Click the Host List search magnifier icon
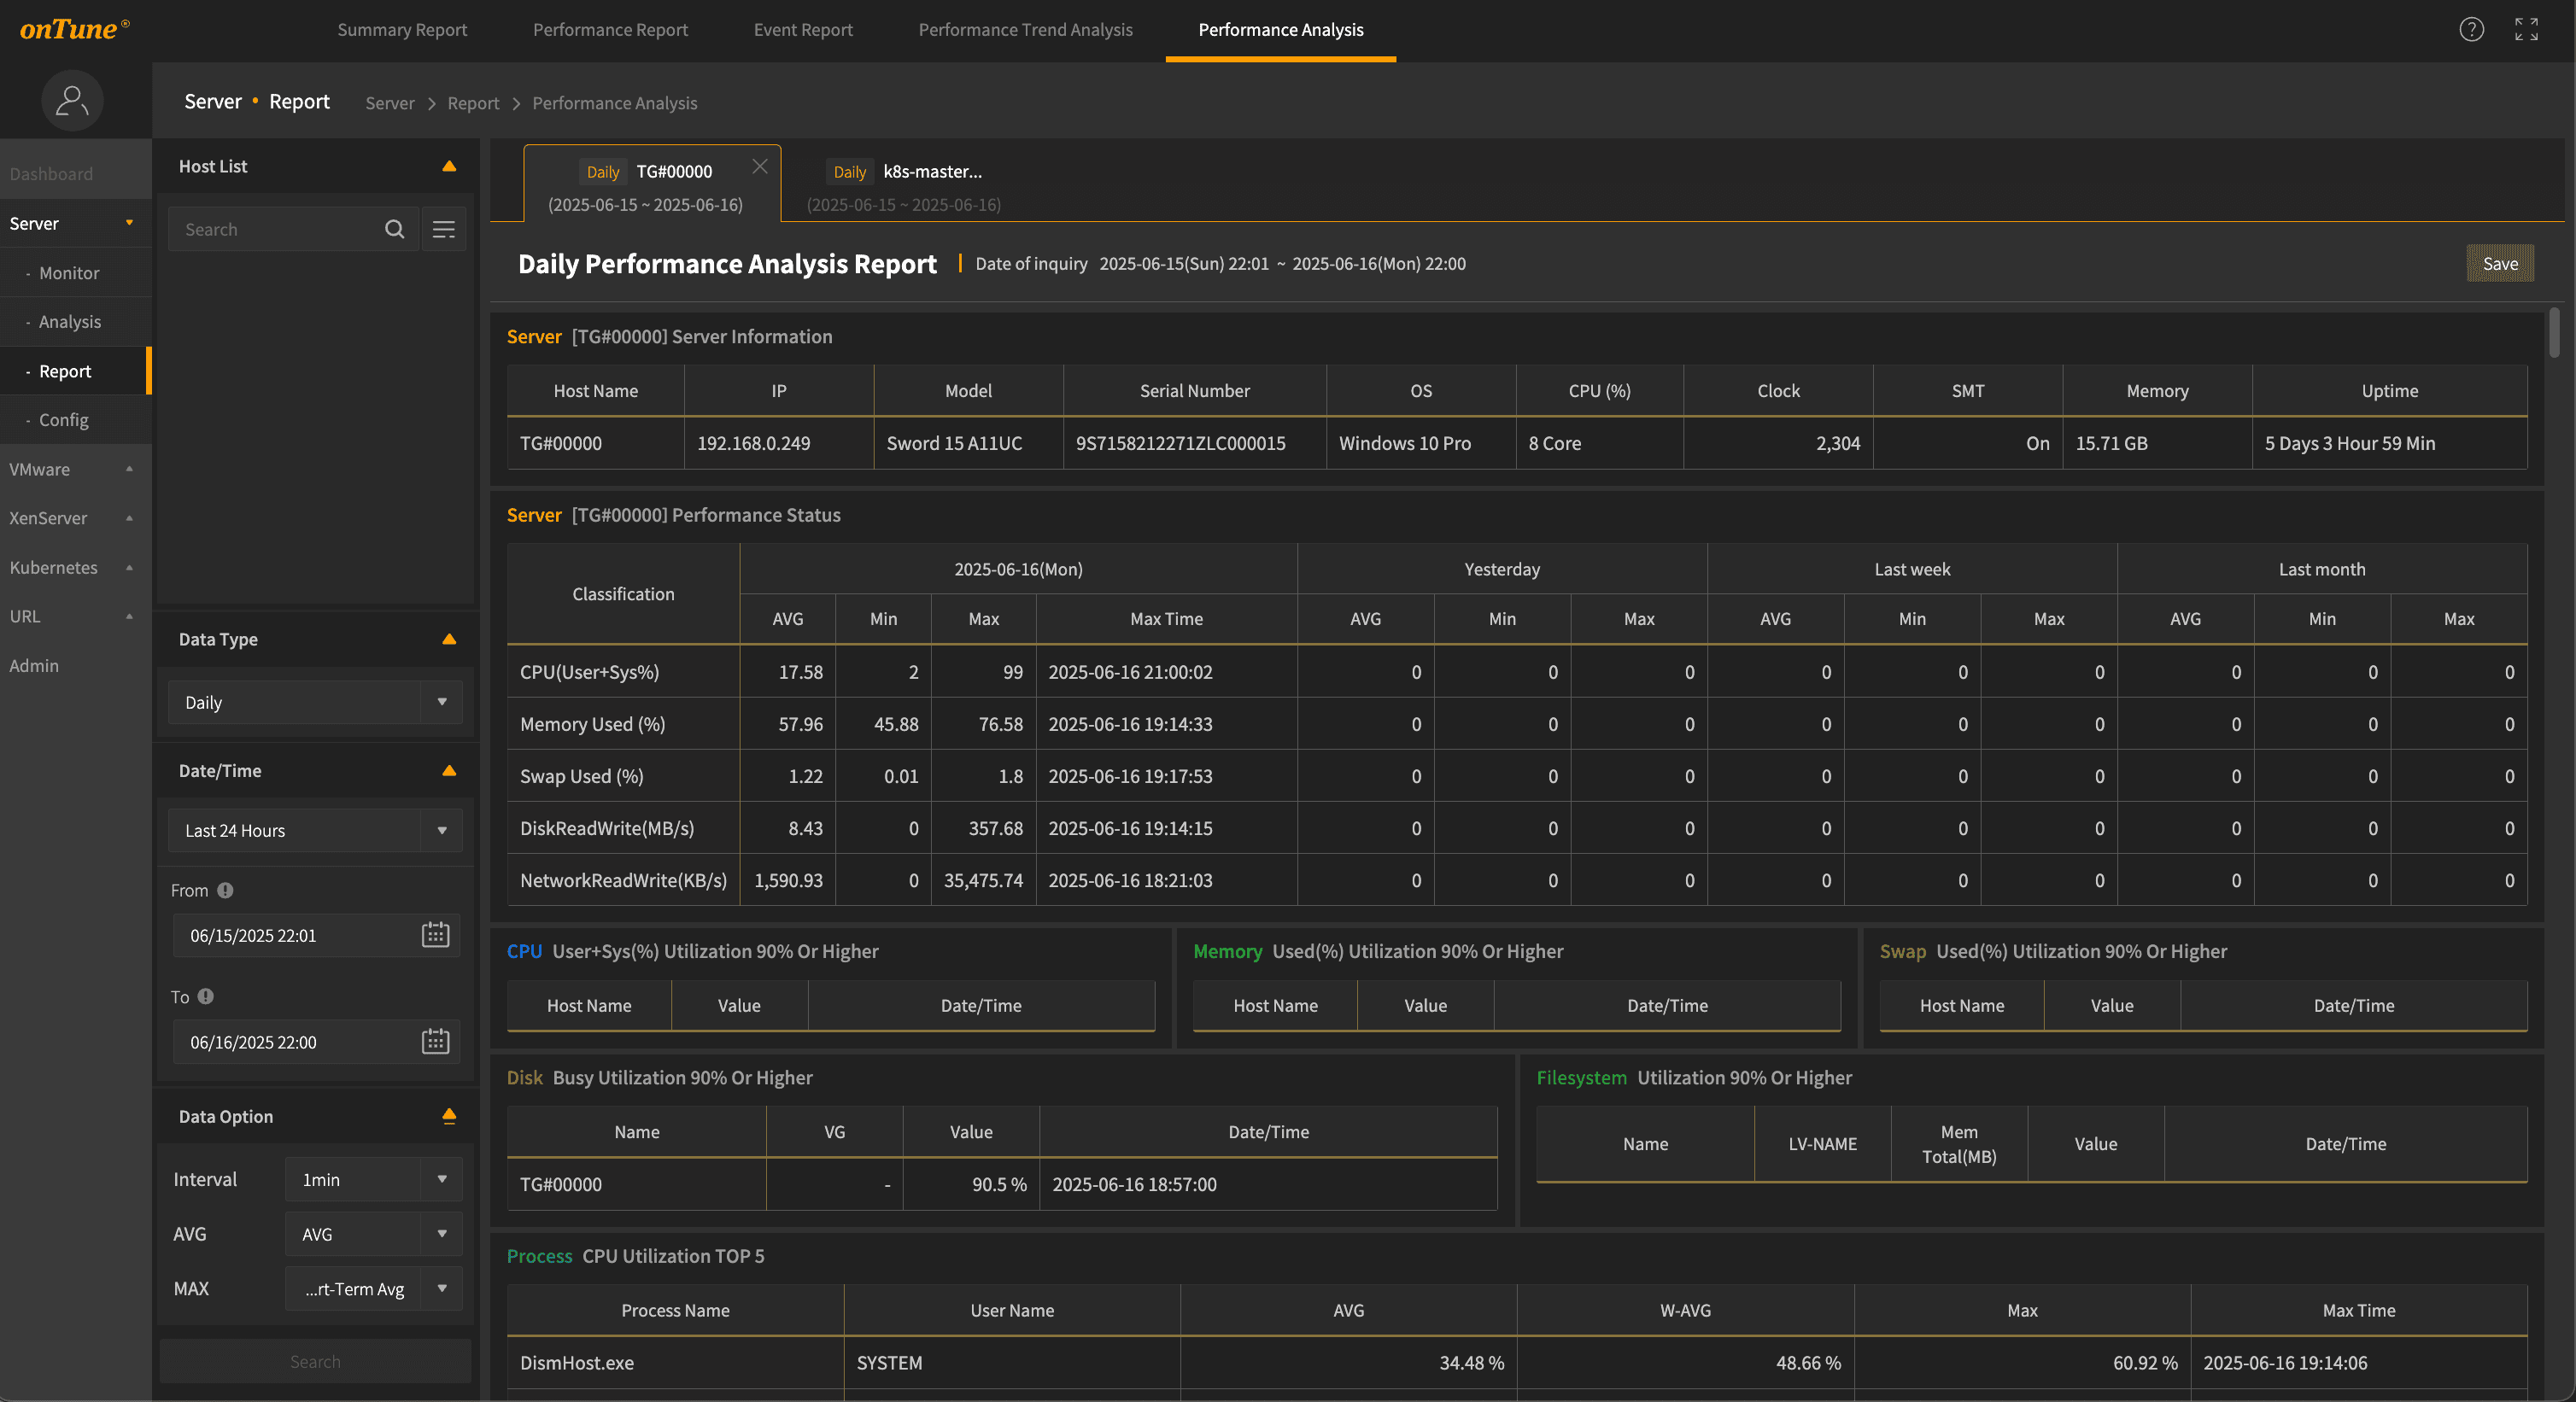This screenshot has width=2576, height=1402. coord(394,229)
